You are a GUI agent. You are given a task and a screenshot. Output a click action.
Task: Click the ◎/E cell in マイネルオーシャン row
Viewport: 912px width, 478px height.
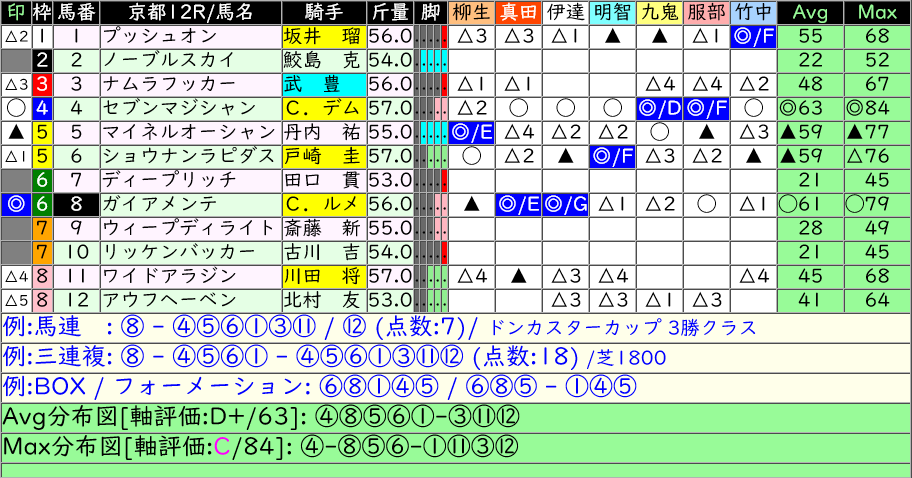pos(472,133)
